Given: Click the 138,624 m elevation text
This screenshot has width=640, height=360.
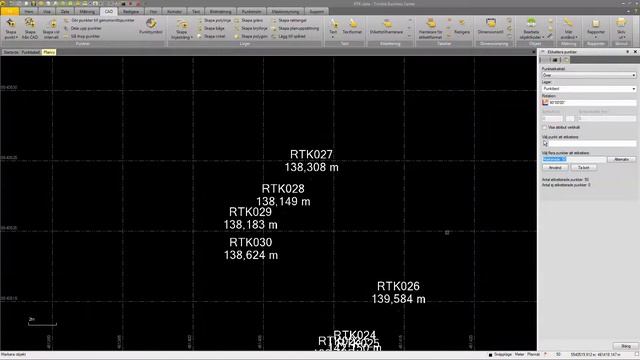Looking at the screenshot, I should pos(251,256).
